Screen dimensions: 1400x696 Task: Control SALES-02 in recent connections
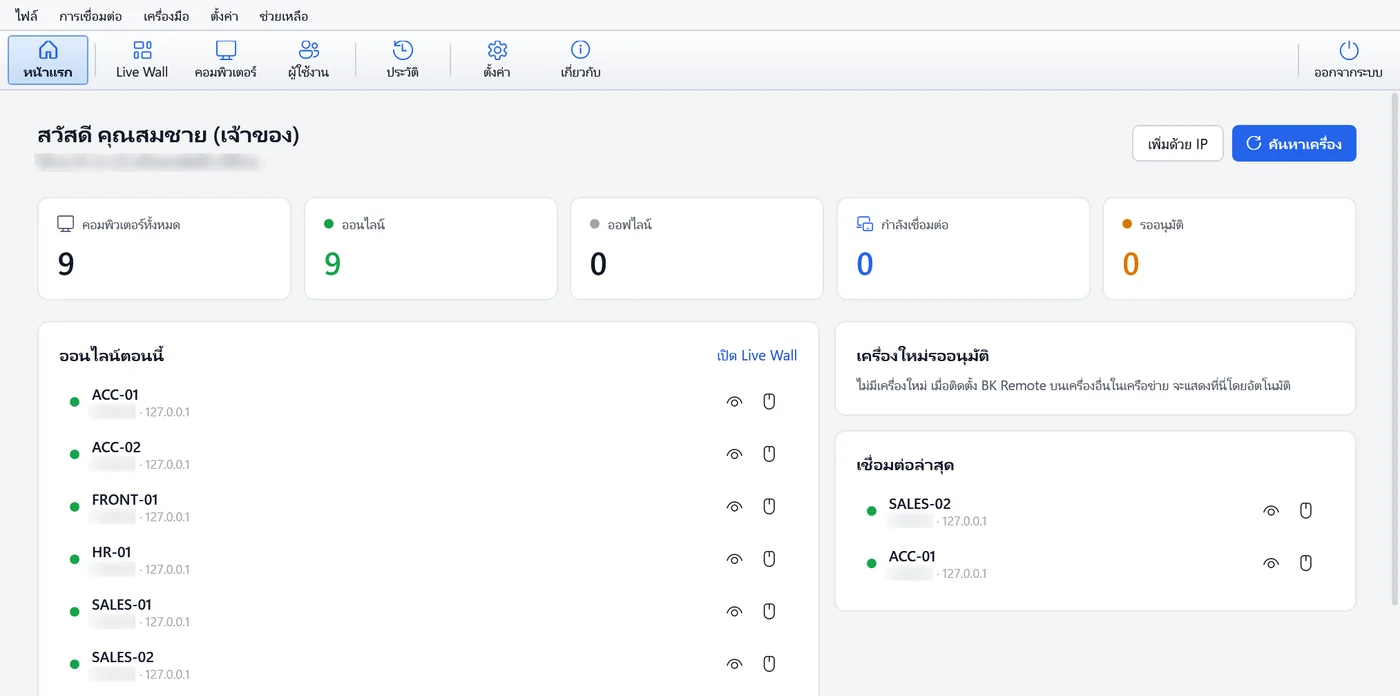click(x=1305, y=511)
